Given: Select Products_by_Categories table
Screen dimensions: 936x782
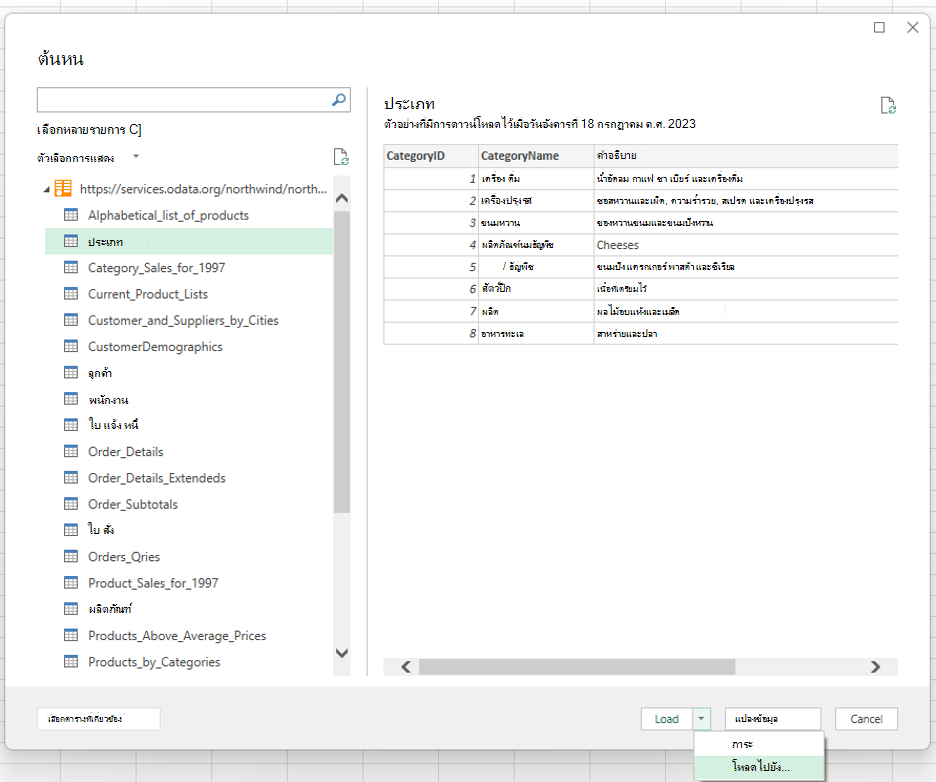Looking at the screenshot, I should [x=154, y=662].
